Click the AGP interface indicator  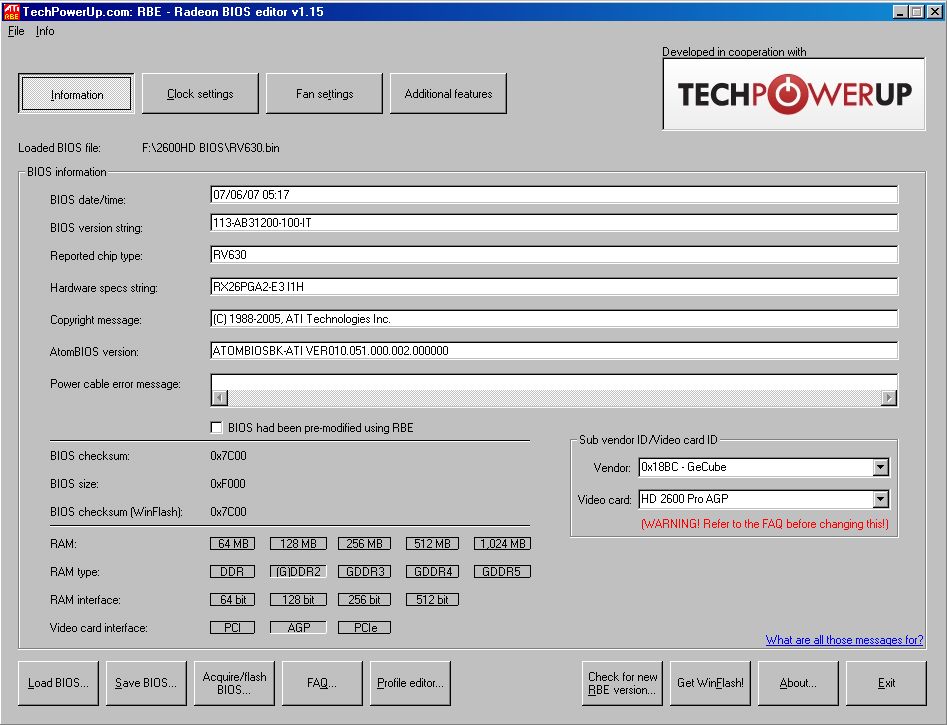tap(298, 628)
